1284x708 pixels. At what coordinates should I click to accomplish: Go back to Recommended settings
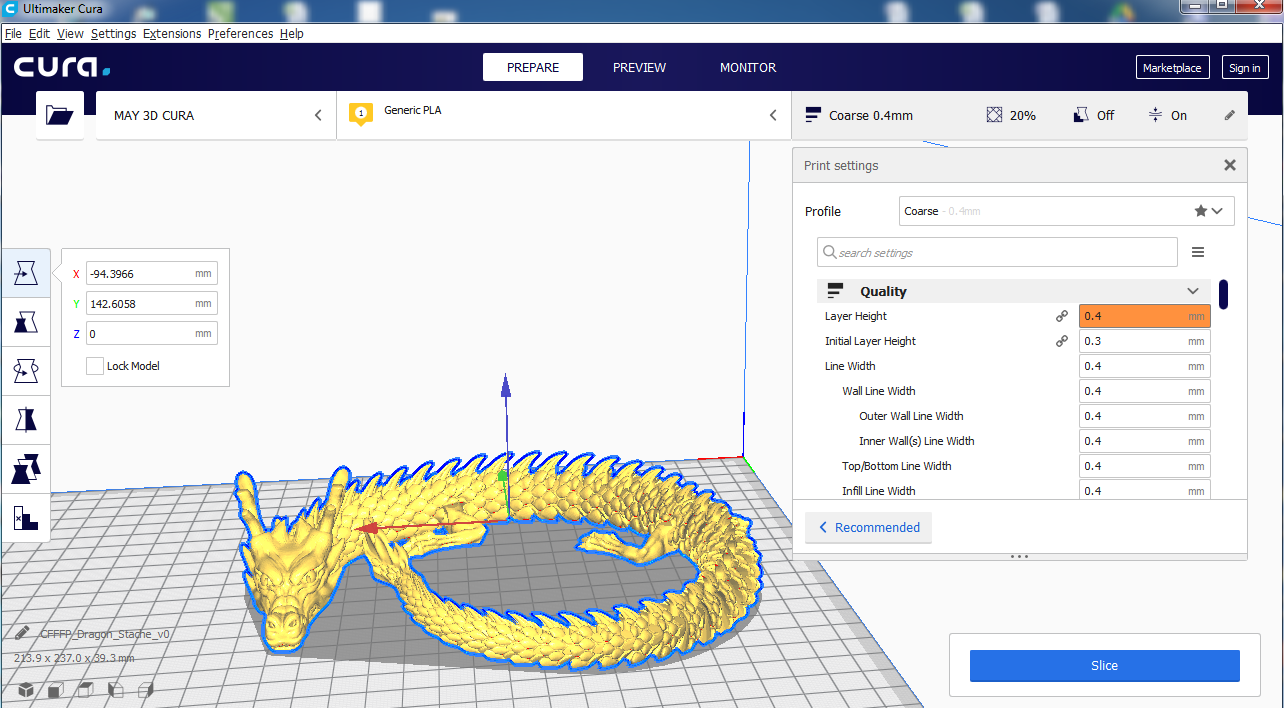click(x=868, y=527)
